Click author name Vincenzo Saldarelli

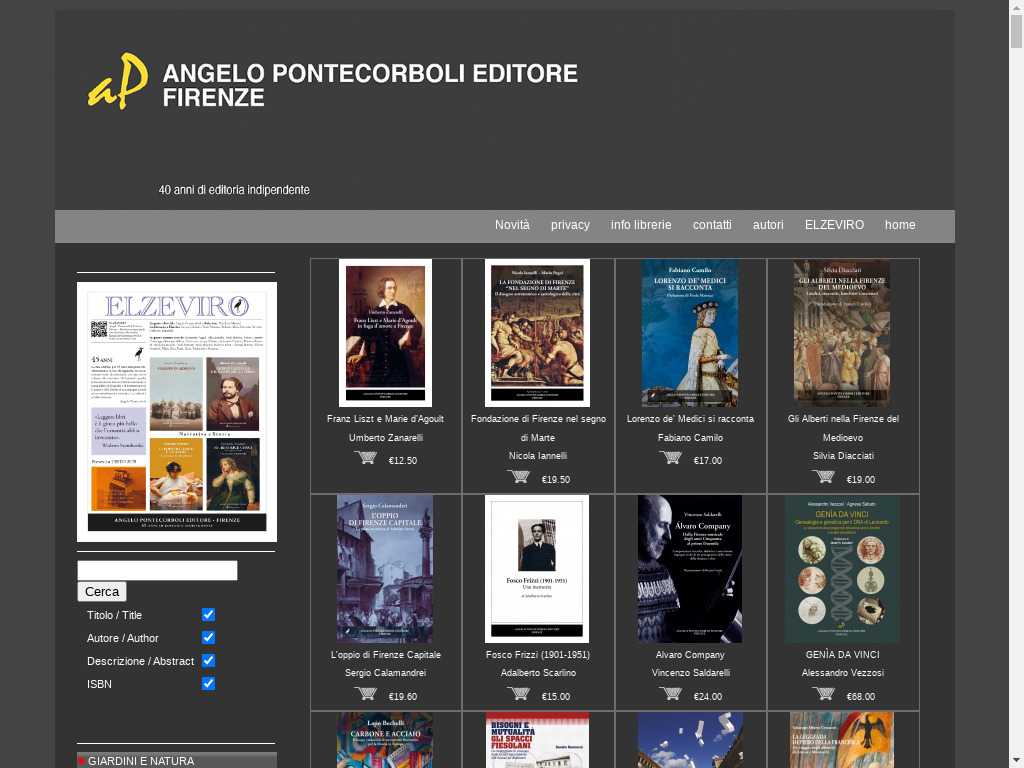click(x=690, y=673)
